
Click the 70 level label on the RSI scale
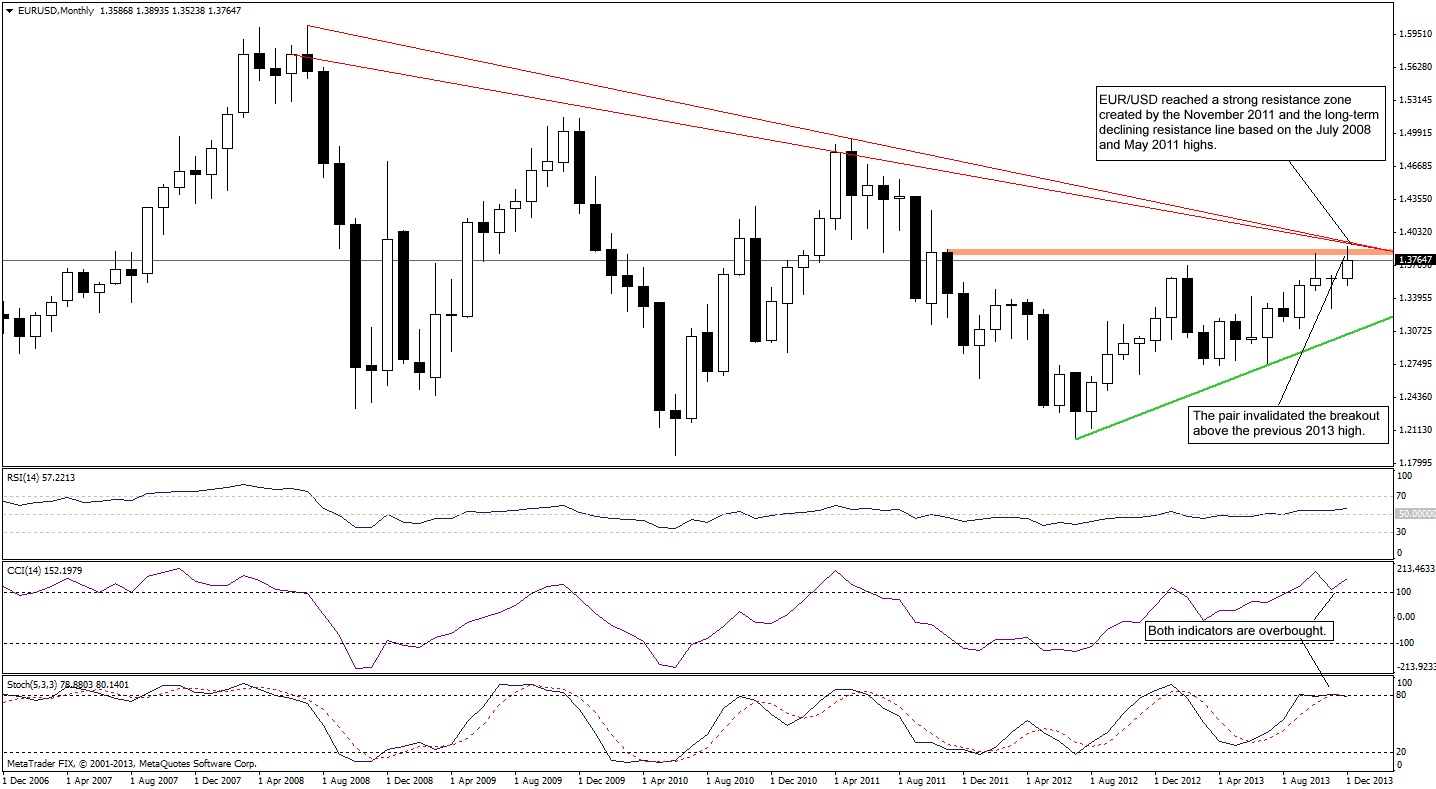point(1403,495)
